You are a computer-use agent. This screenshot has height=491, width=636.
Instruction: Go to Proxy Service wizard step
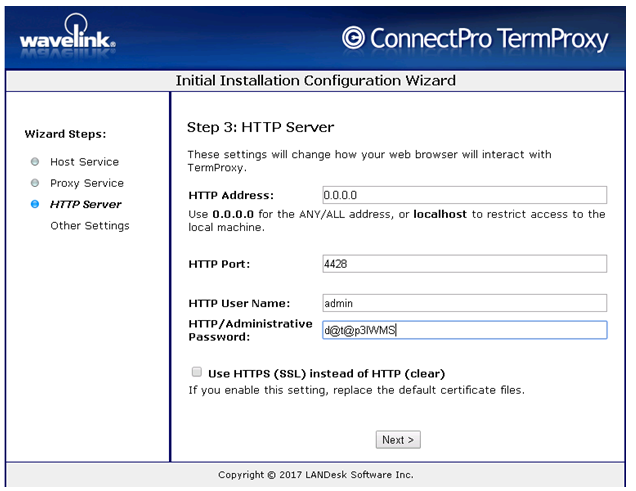coord(87,183)
